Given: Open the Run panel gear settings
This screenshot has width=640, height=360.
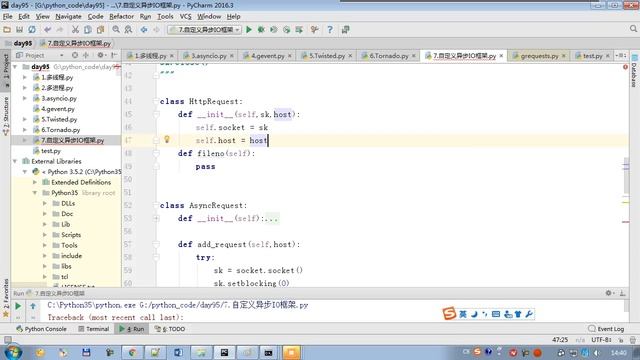Looking at the screenshot, I should pyautogui.click(x=609, y=293).
